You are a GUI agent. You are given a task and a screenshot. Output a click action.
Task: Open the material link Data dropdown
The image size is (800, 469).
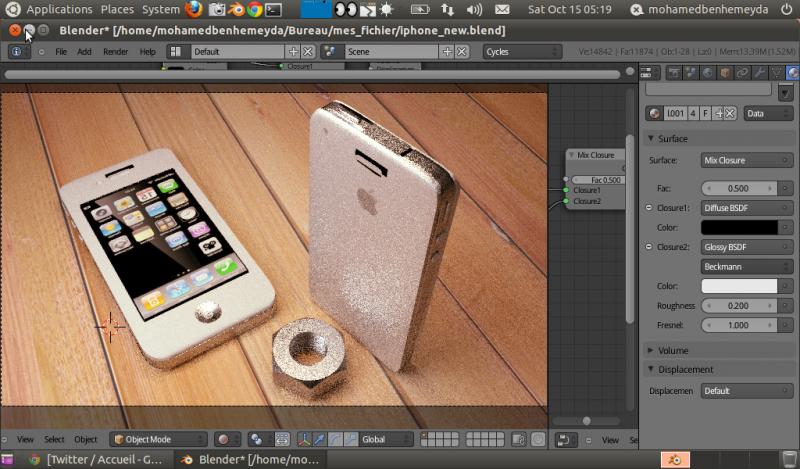pos(768,113)
